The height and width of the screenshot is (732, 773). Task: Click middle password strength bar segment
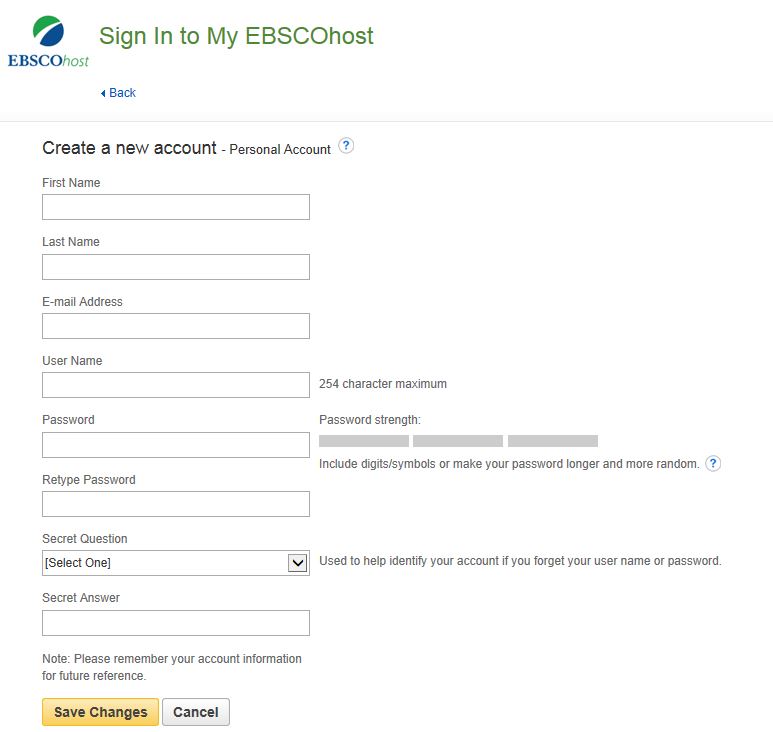pyautogui.click(x=458, y=441)
